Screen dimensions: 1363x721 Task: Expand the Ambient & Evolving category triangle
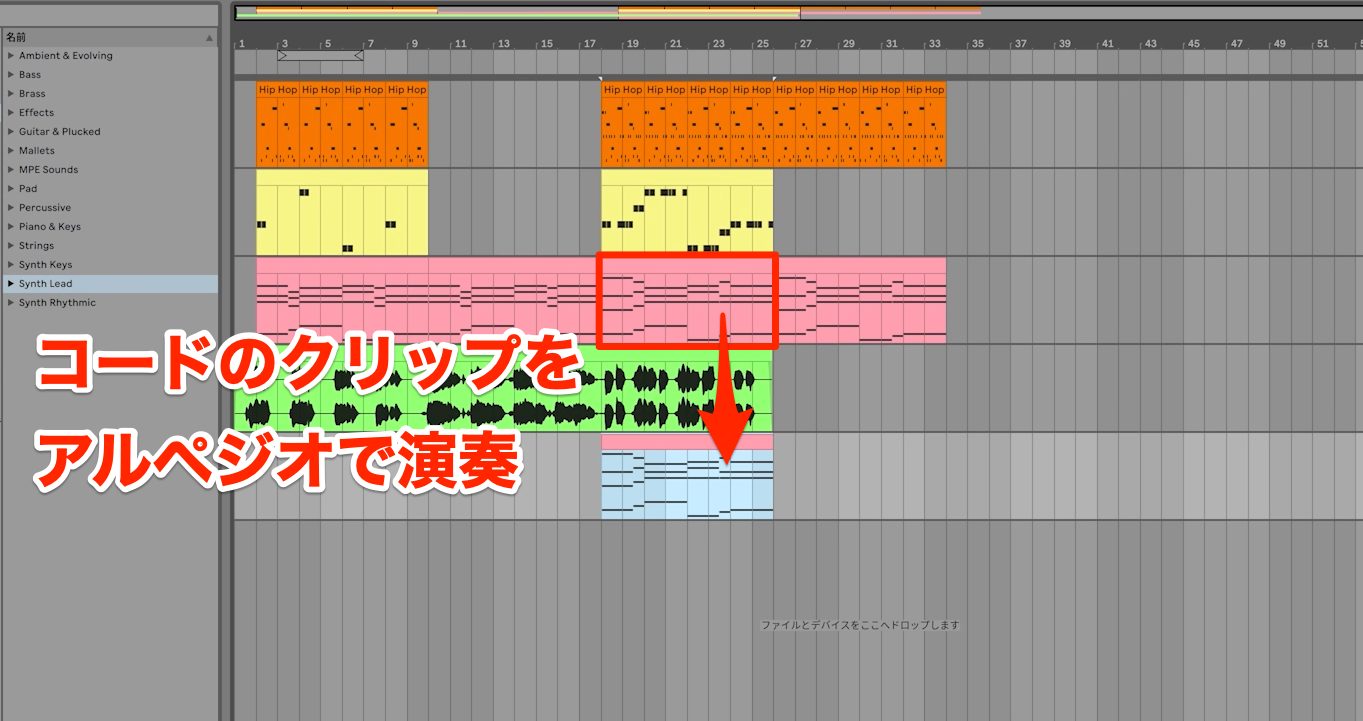pos(11,56)
